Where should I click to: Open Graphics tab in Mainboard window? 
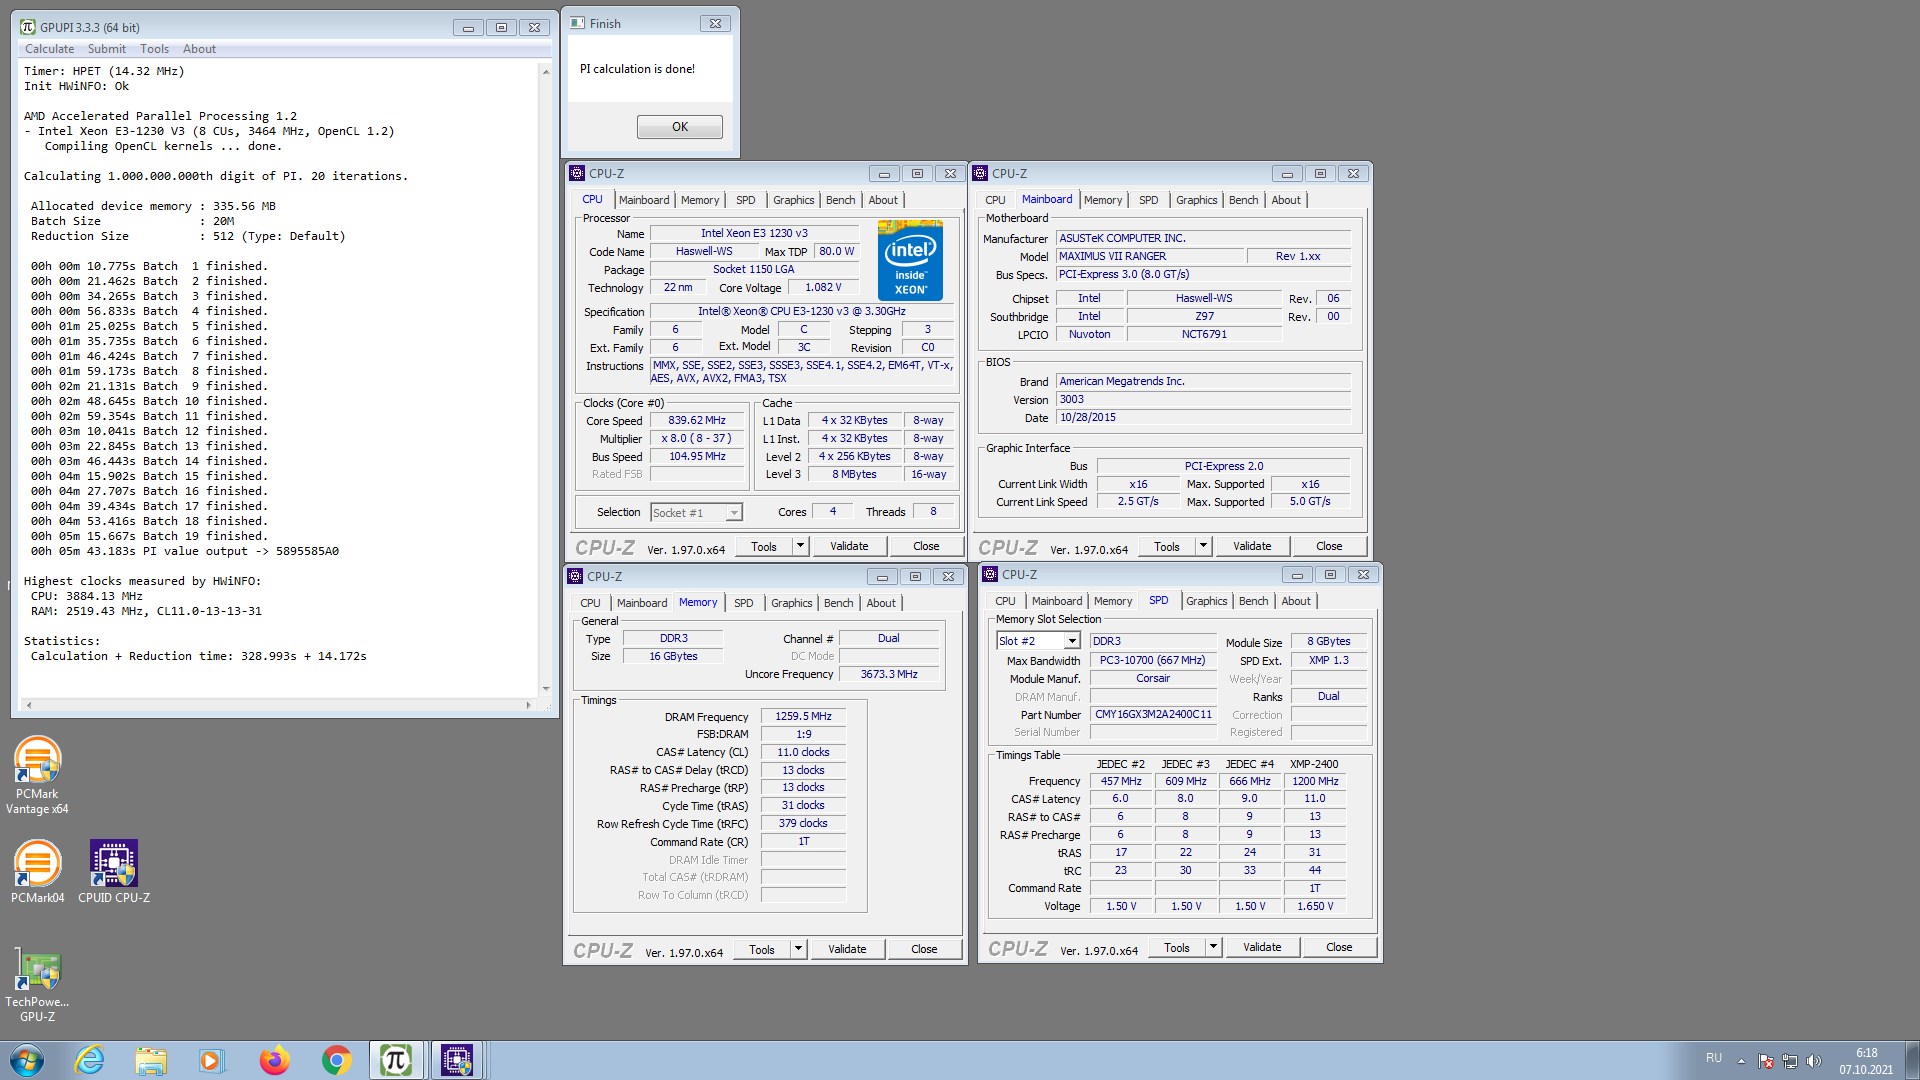coord(1197,200)
